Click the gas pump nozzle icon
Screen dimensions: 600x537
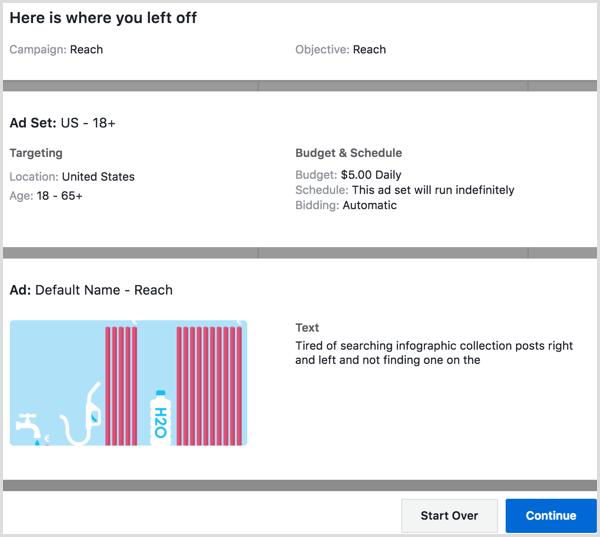coord(82,414)
